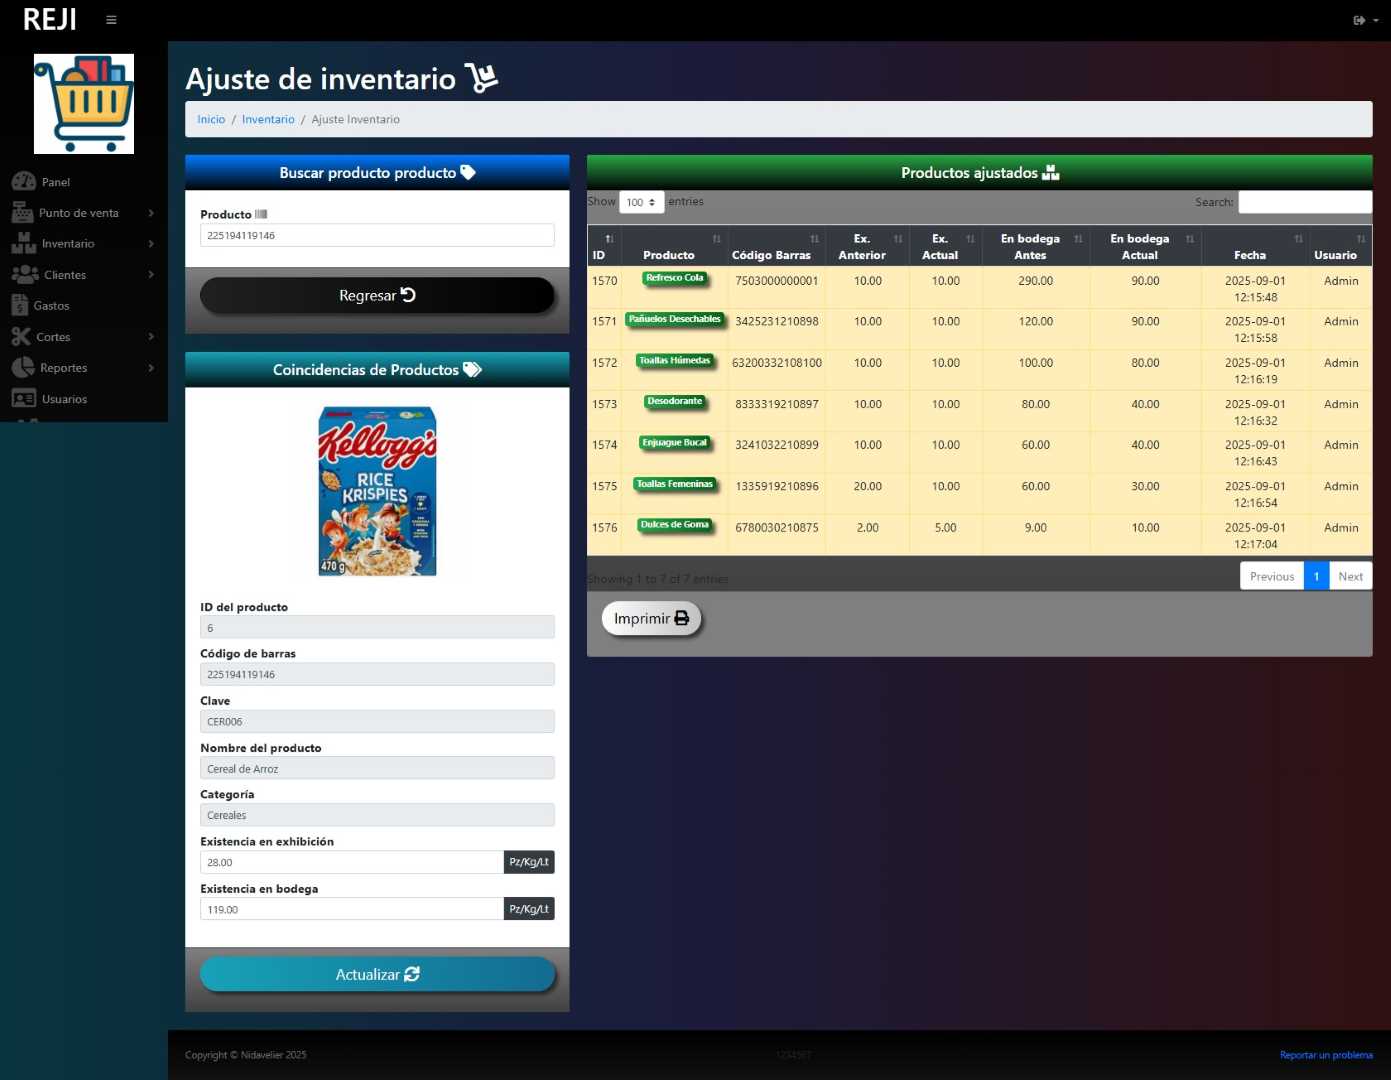The image size is (1391, 1080).
Task: Click the Reportes pie chart icon
Action: (x=23, y=368)
